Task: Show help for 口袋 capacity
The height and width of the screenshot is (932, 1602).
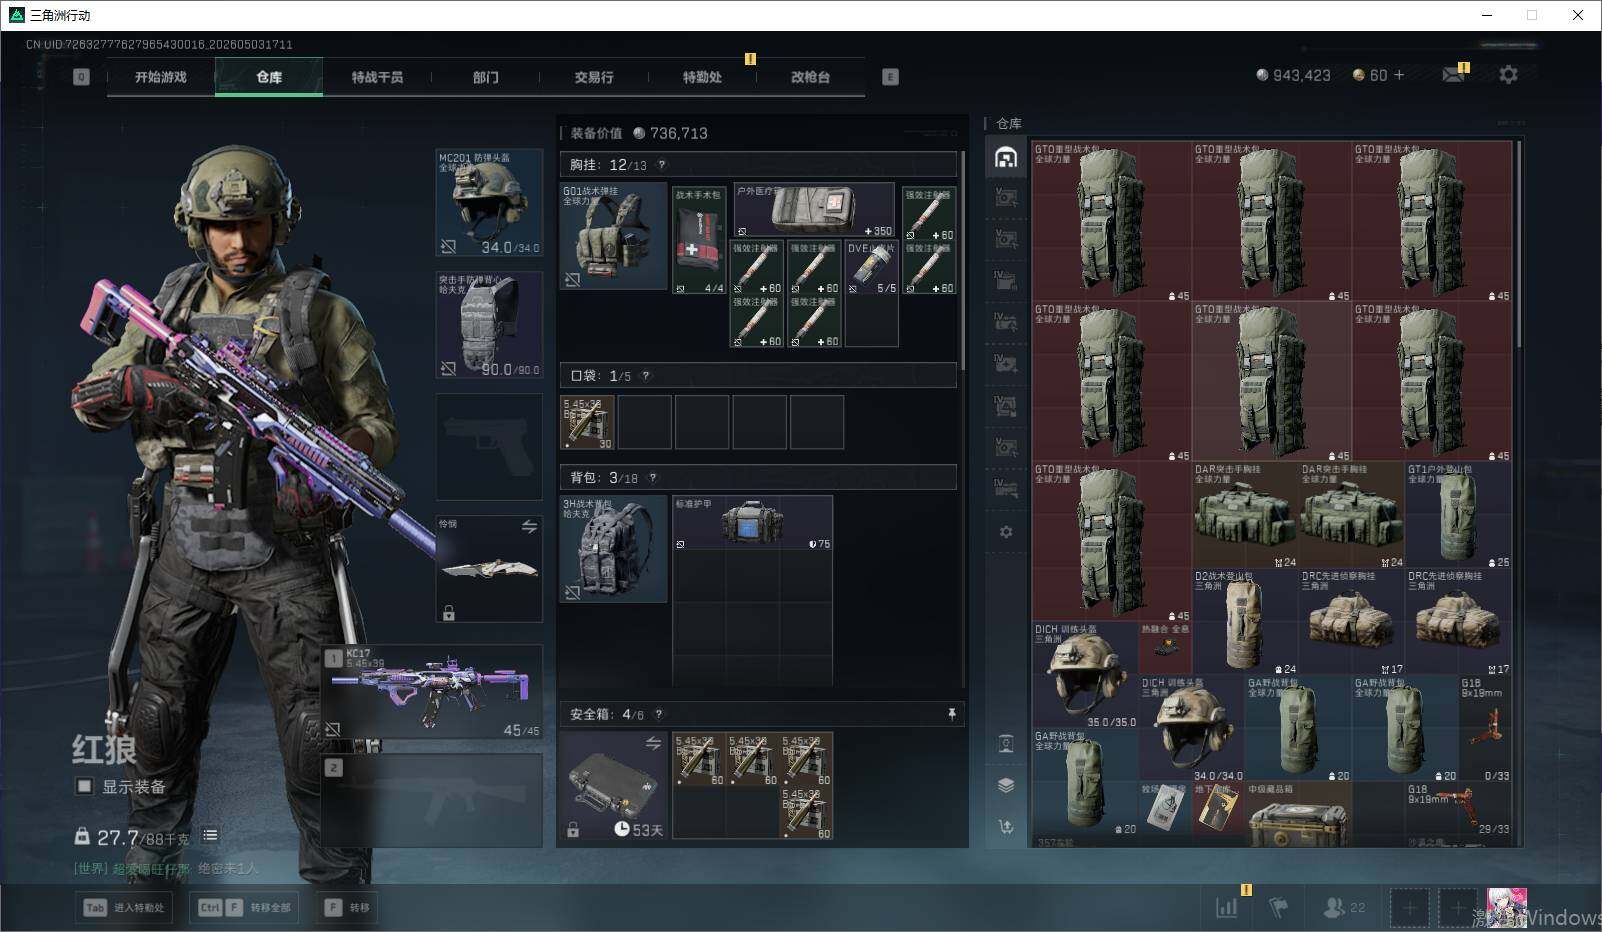Action: click(646, 376)
